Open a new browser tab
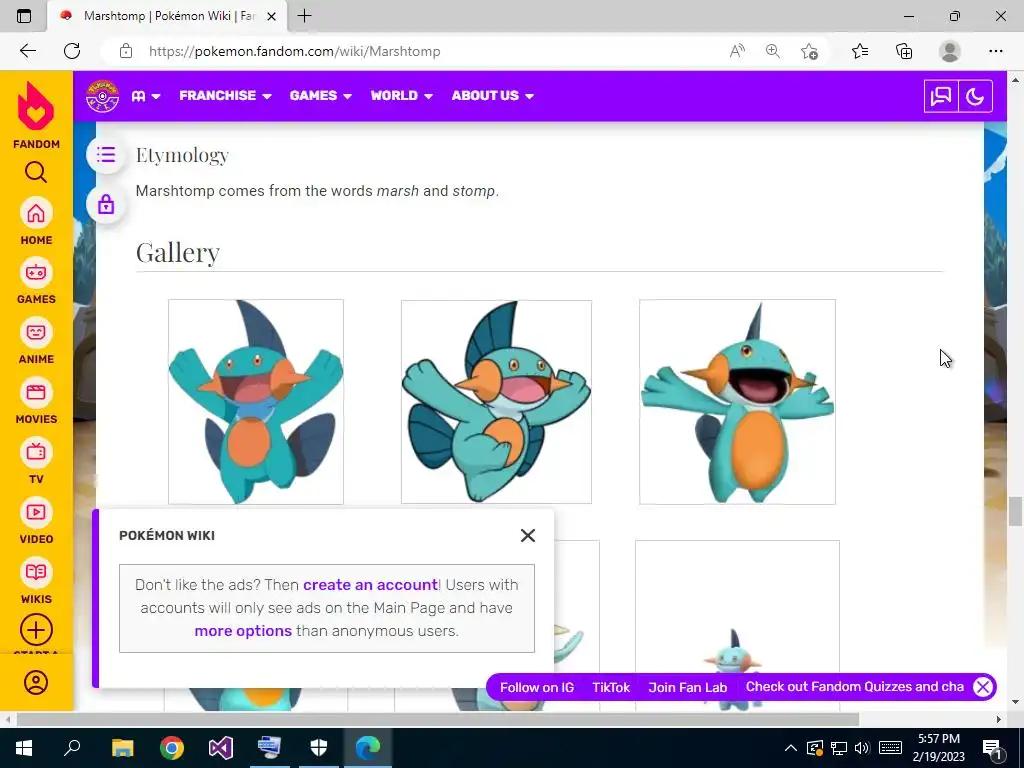This screenshot has width=1024, height=768. (304, 16)
